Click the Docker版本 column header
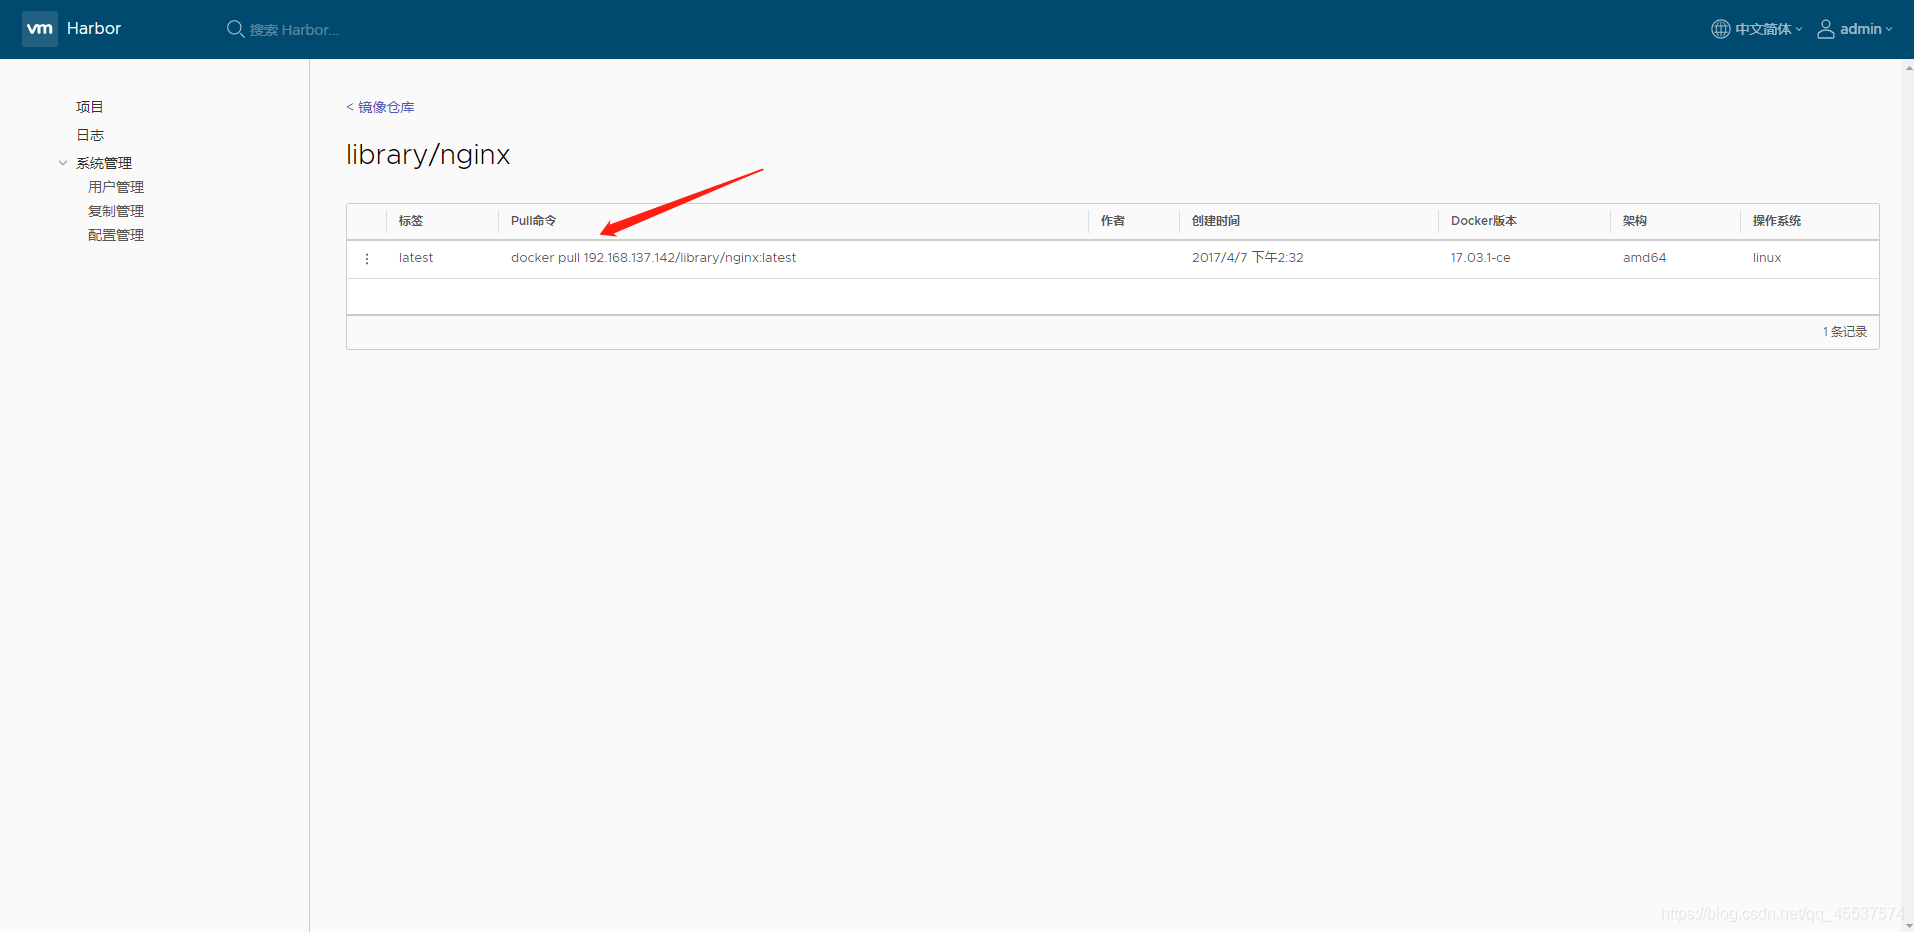 tap(1484, 221)
